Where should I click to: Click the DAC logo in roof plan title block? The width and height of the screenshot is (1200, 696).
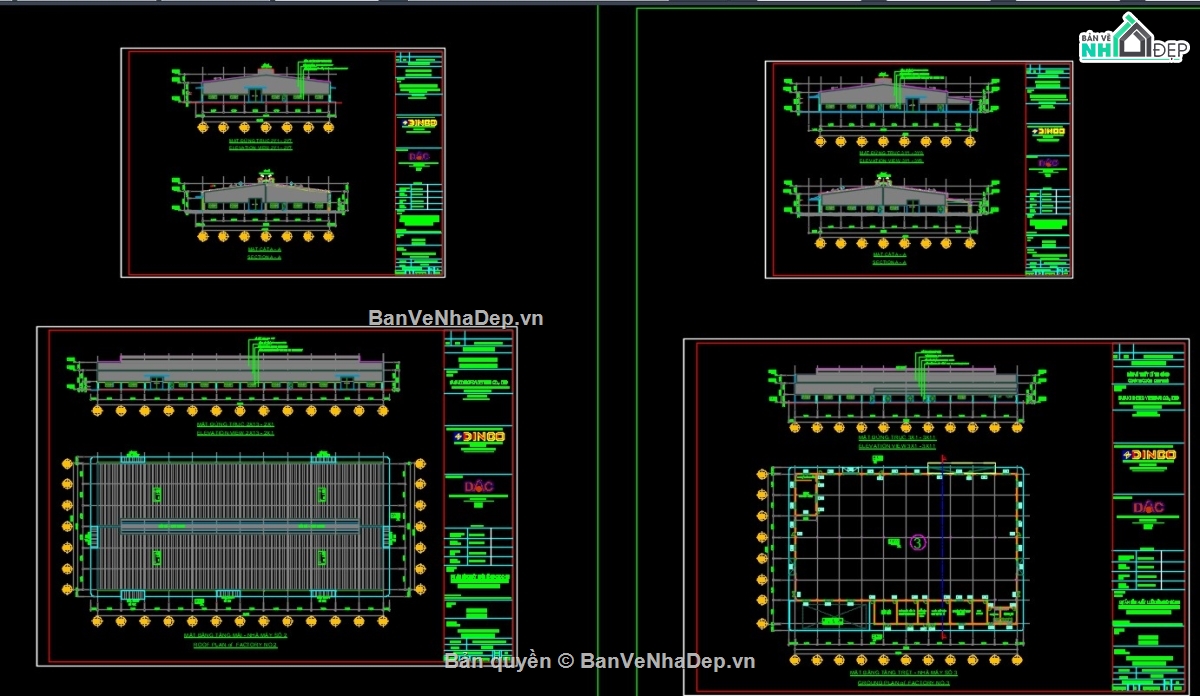tap(480, 487)
